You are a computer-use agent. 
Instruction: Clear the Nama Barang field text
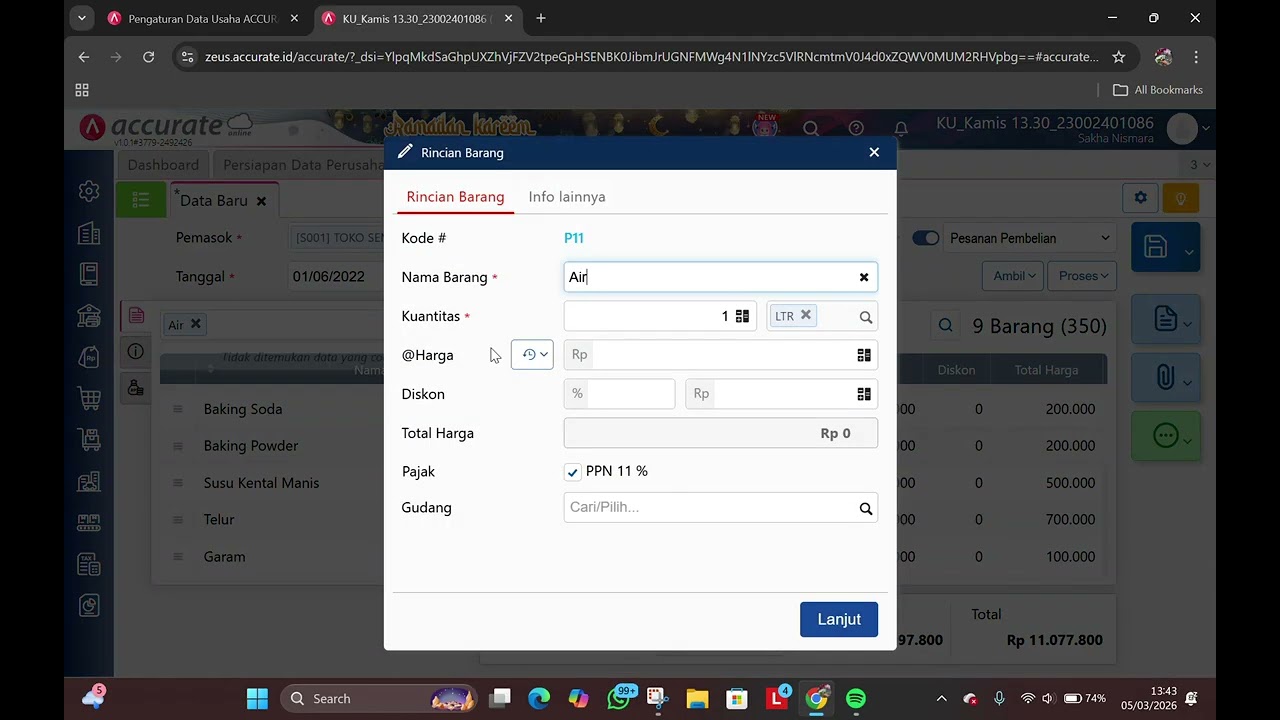point(864,277)
